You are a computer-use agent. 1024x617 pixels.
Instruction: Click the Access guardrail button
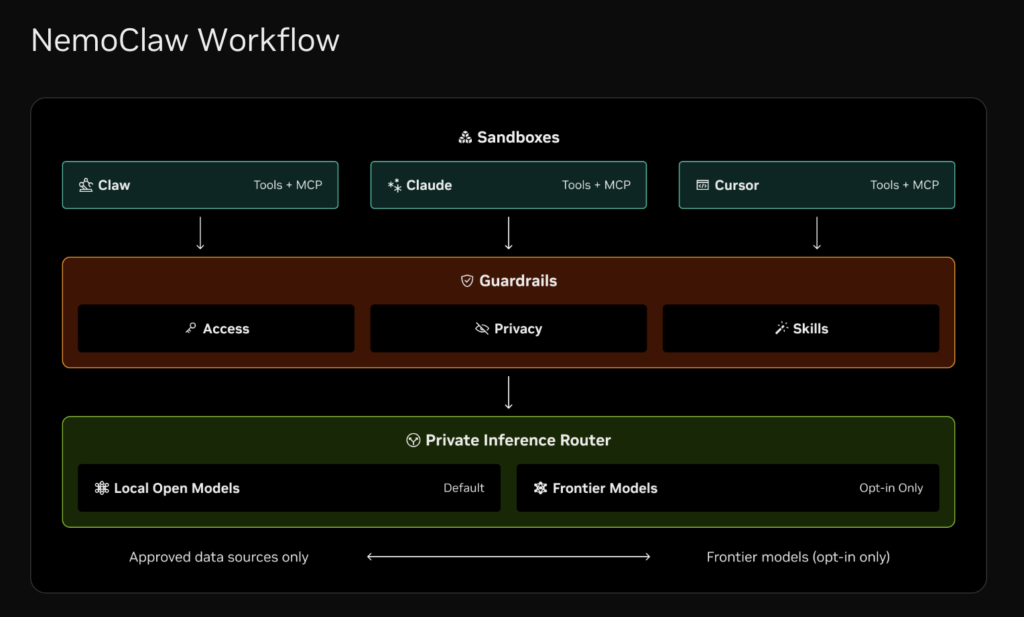click(x=216, y=328)
